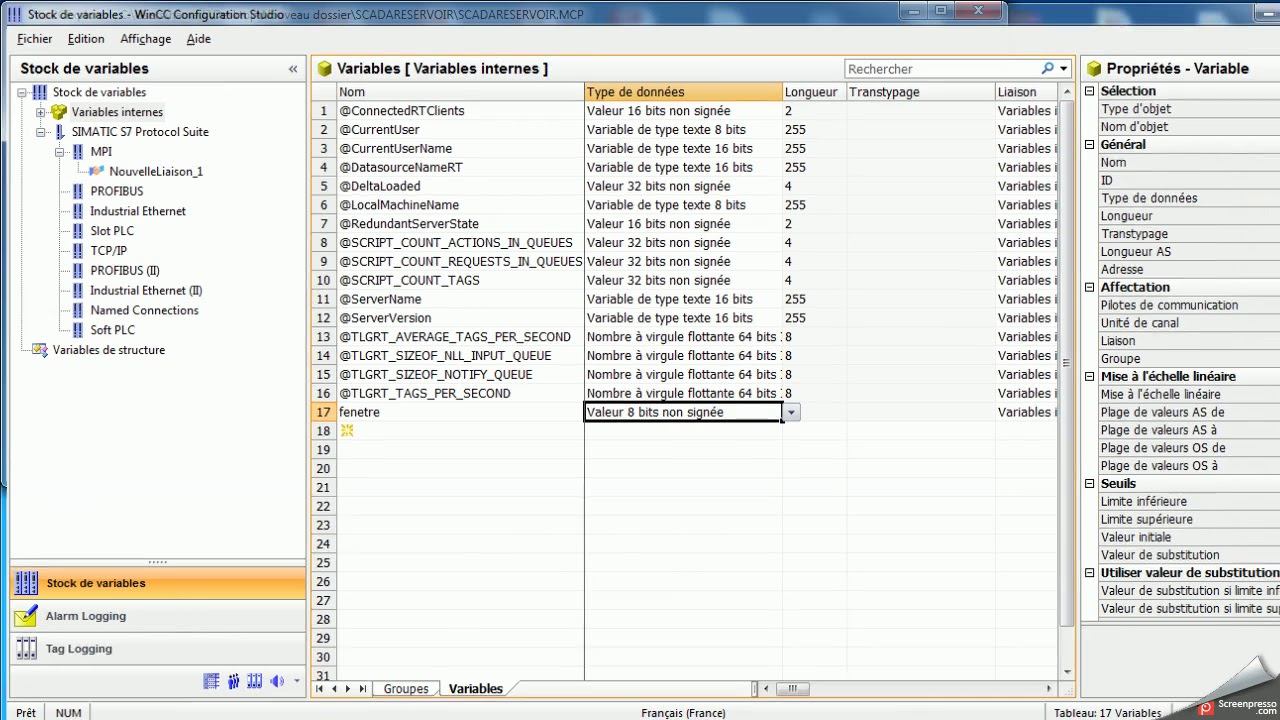Click the NouvelleLiaison_1 connection icon
This screenshot has height=720, width=1280.
point(97,171)
